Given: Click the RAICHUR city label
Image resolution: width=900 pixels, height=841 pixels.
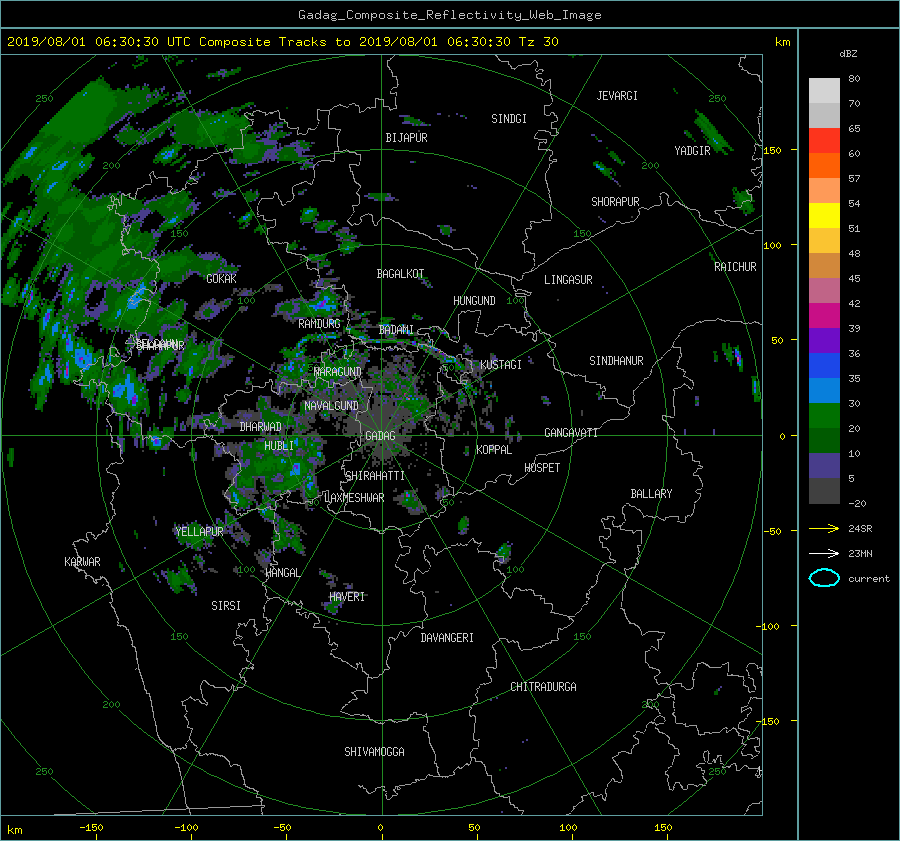Looking at the screenshot, I should point(735,267).
